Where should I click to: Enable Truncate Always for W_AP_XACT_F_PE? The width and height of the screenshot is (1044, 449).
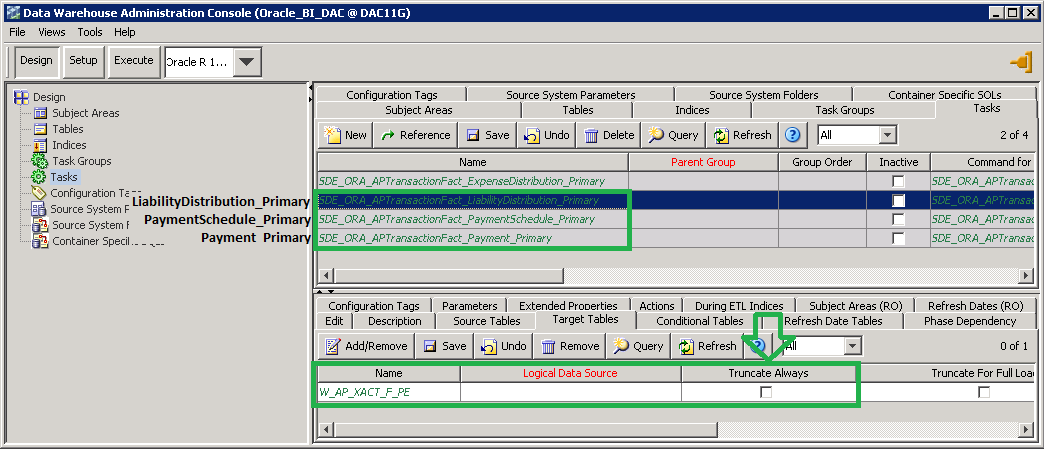coord(766,392)
